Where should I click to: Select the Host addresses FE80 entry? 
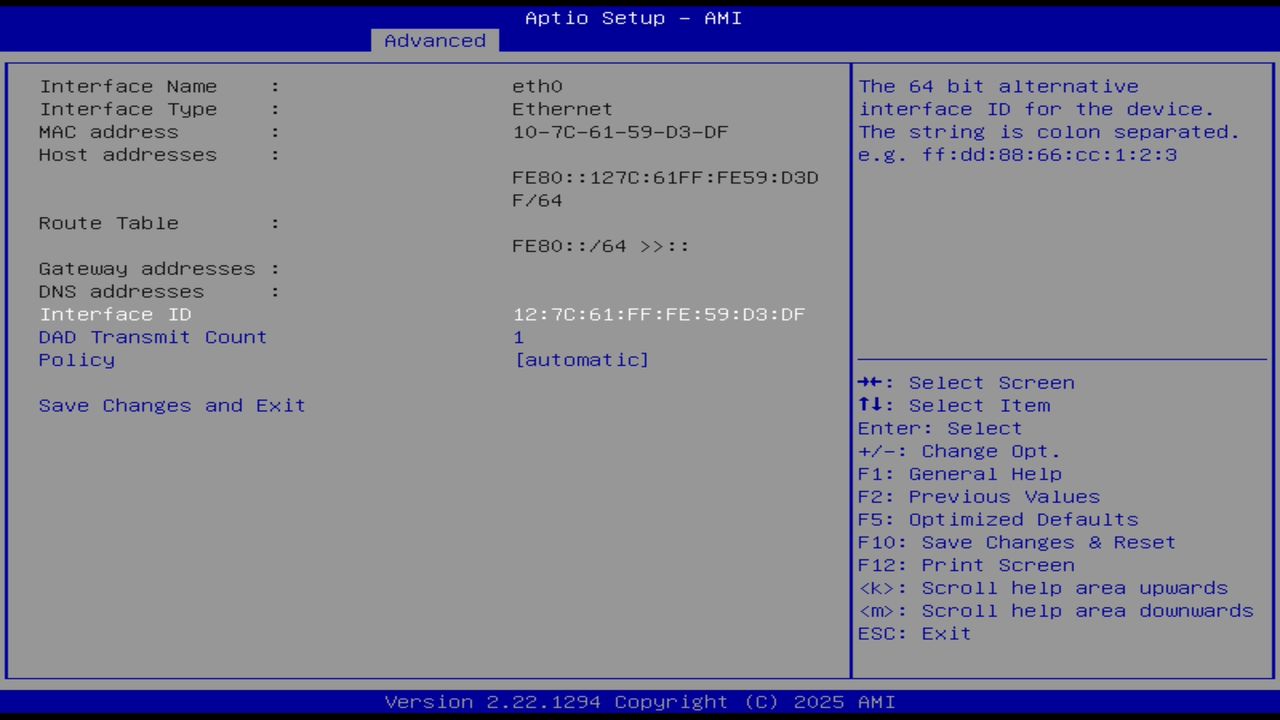click(665, 177)
